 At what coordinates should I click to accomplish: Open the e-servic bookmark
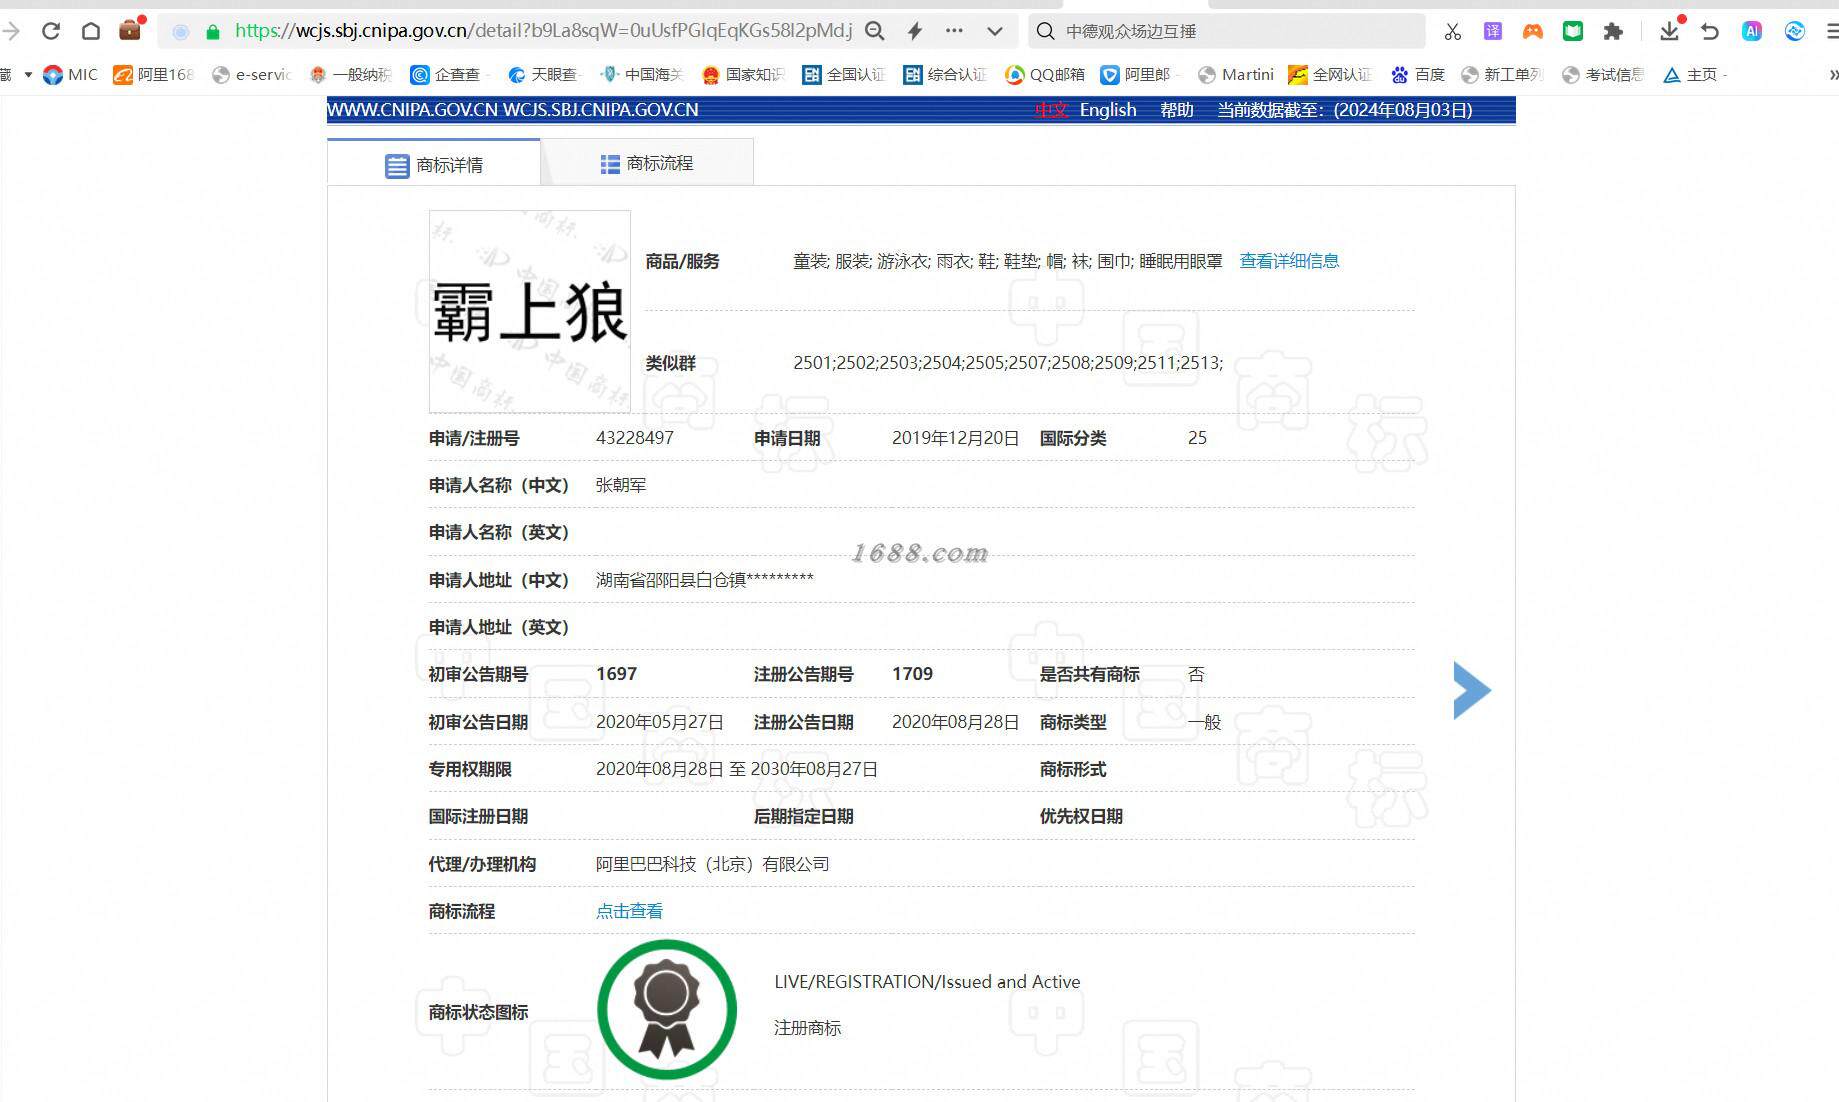(x=252, y=75)
